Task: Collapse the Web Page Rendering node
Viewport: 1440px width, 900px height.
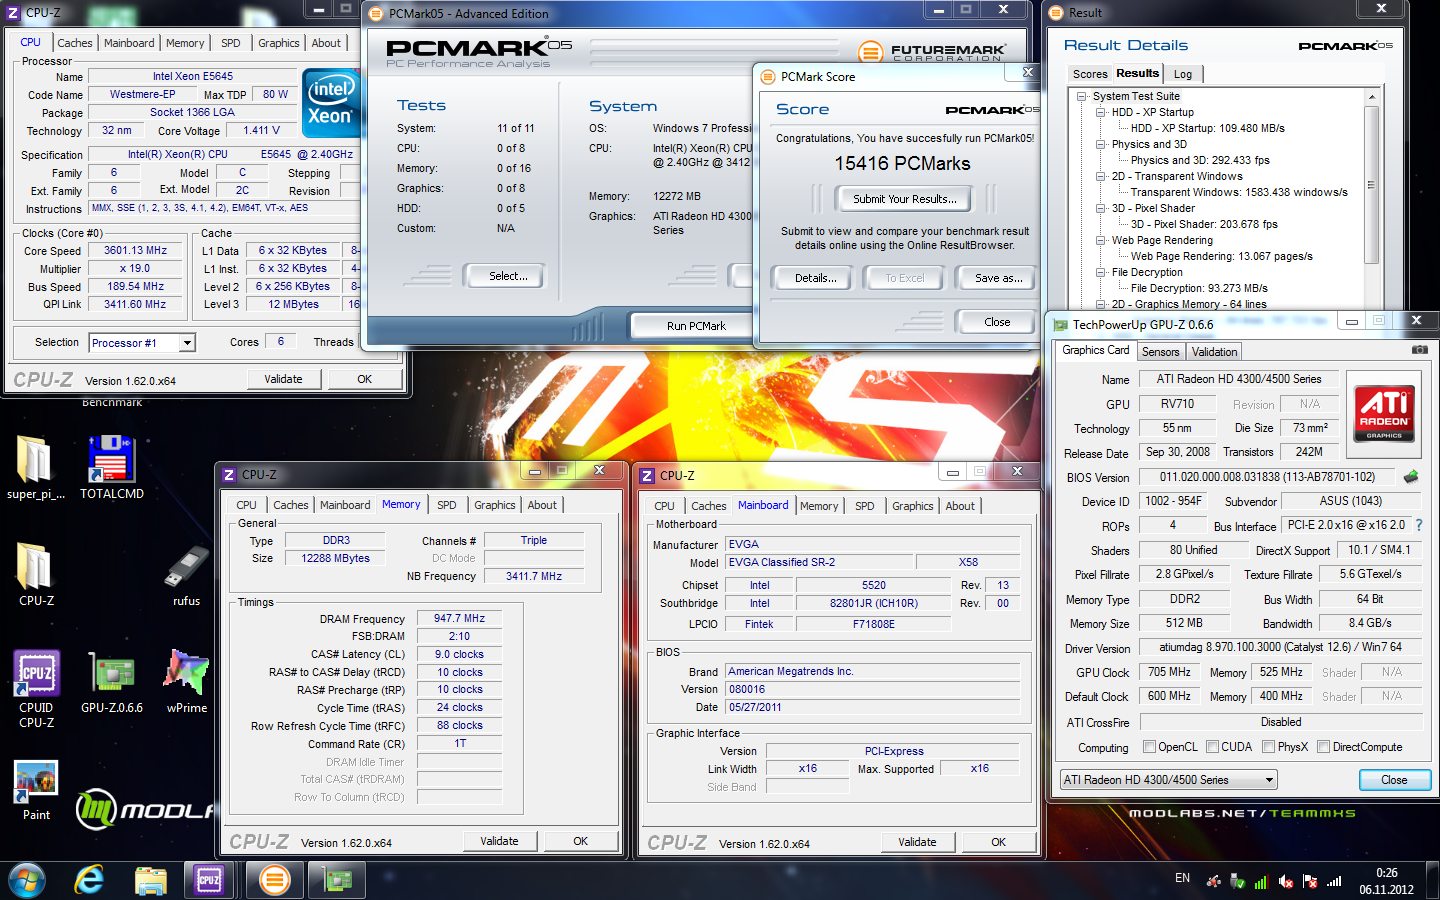Action: coord(1101,241)
